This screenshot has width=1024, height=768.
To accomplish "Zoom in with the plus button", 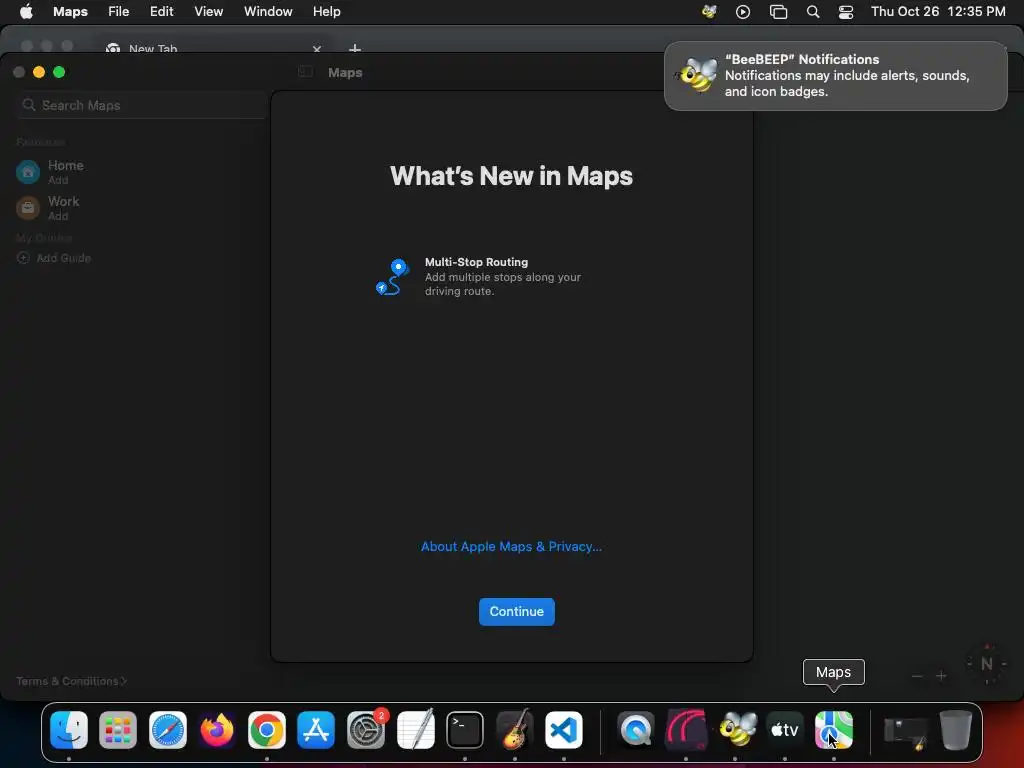I will 941,676.
